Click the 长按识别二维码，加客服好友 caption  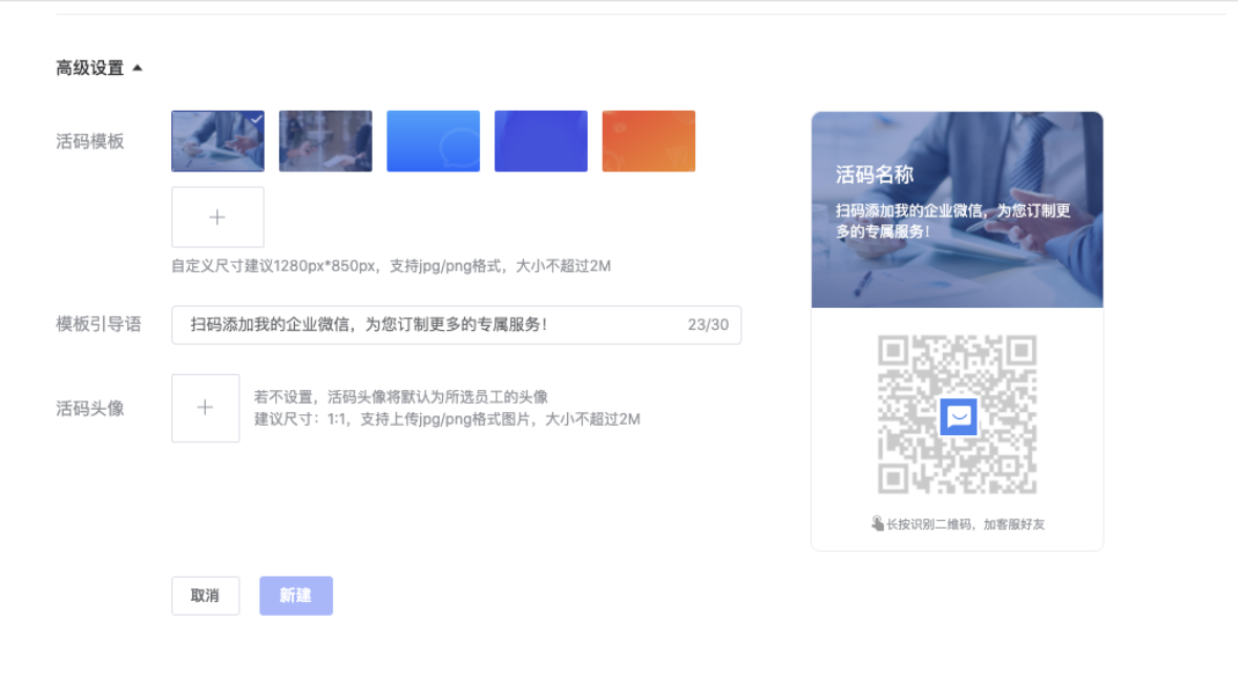[965, 524]
